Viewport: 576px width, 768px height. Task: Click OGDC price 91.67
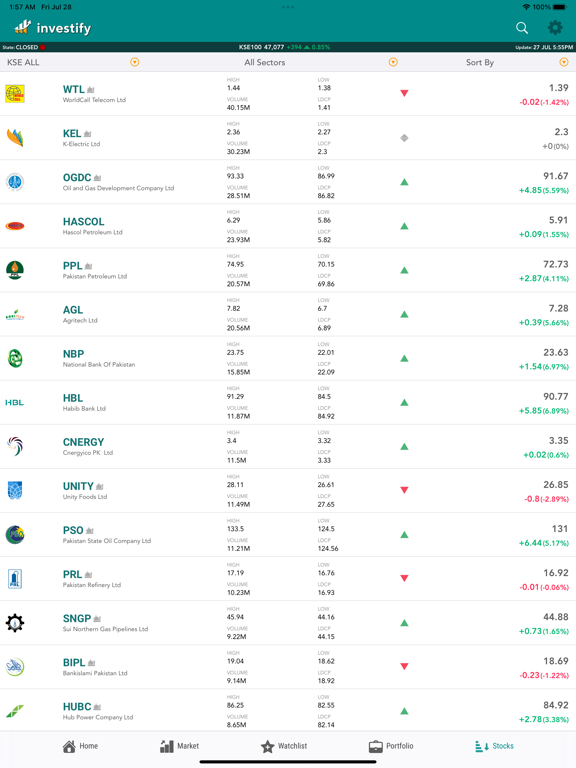pyautogui.click(x=555, y=176)
